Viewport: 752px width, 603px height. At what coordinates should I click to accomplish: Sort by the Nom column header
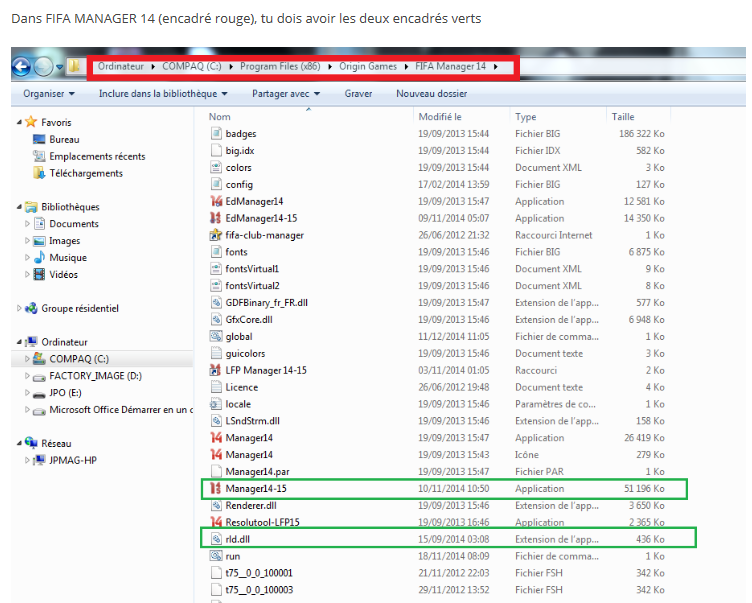(x=220, y=117)
